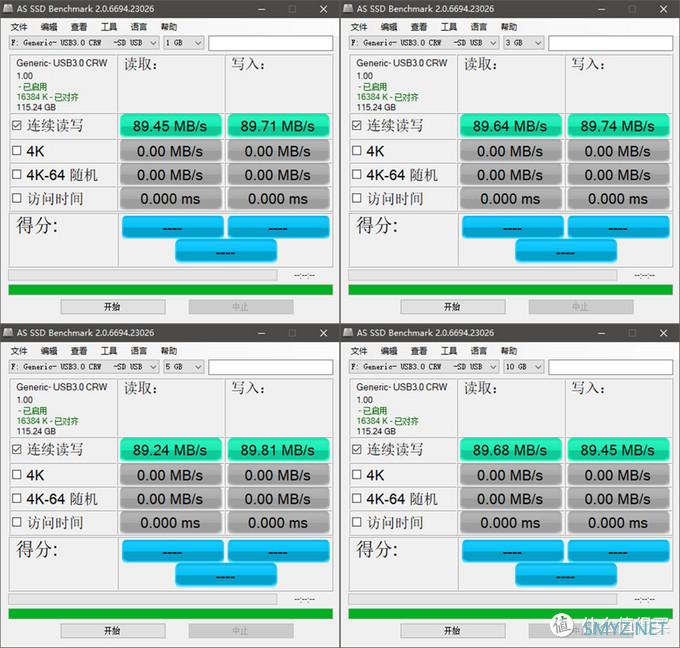Check 访问时间 in the 5 GB window
The width and height of the screenshot is (680, 648).
(x=16, y=522)
